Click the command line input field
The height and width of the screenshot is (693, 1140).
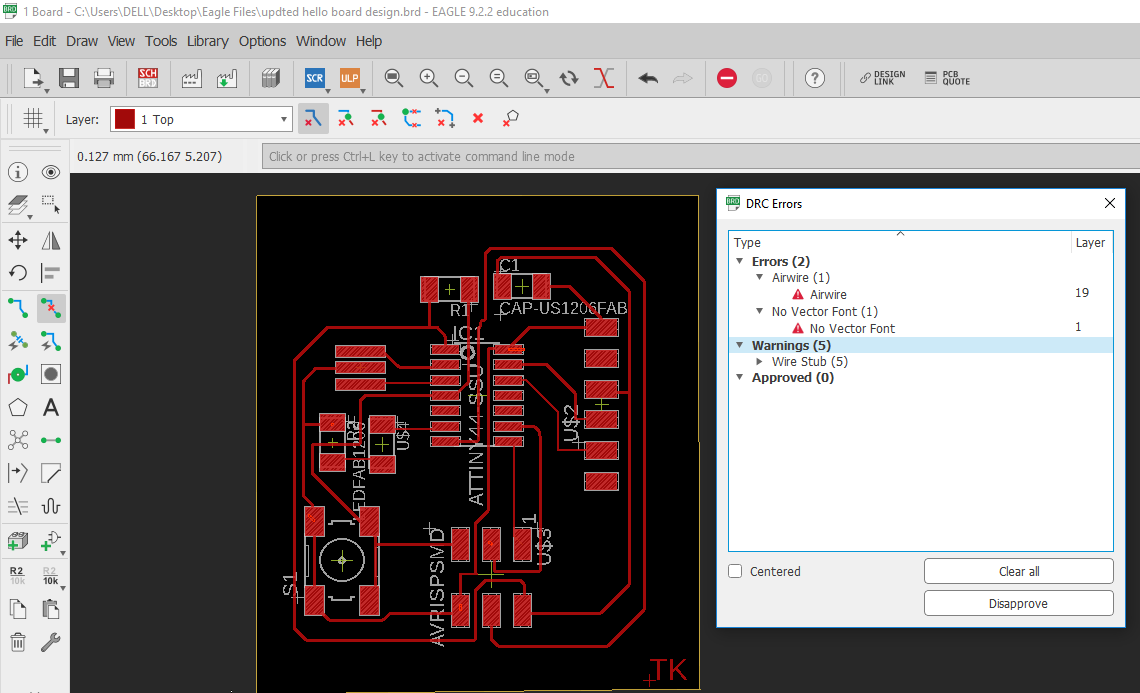coord(700,156)
